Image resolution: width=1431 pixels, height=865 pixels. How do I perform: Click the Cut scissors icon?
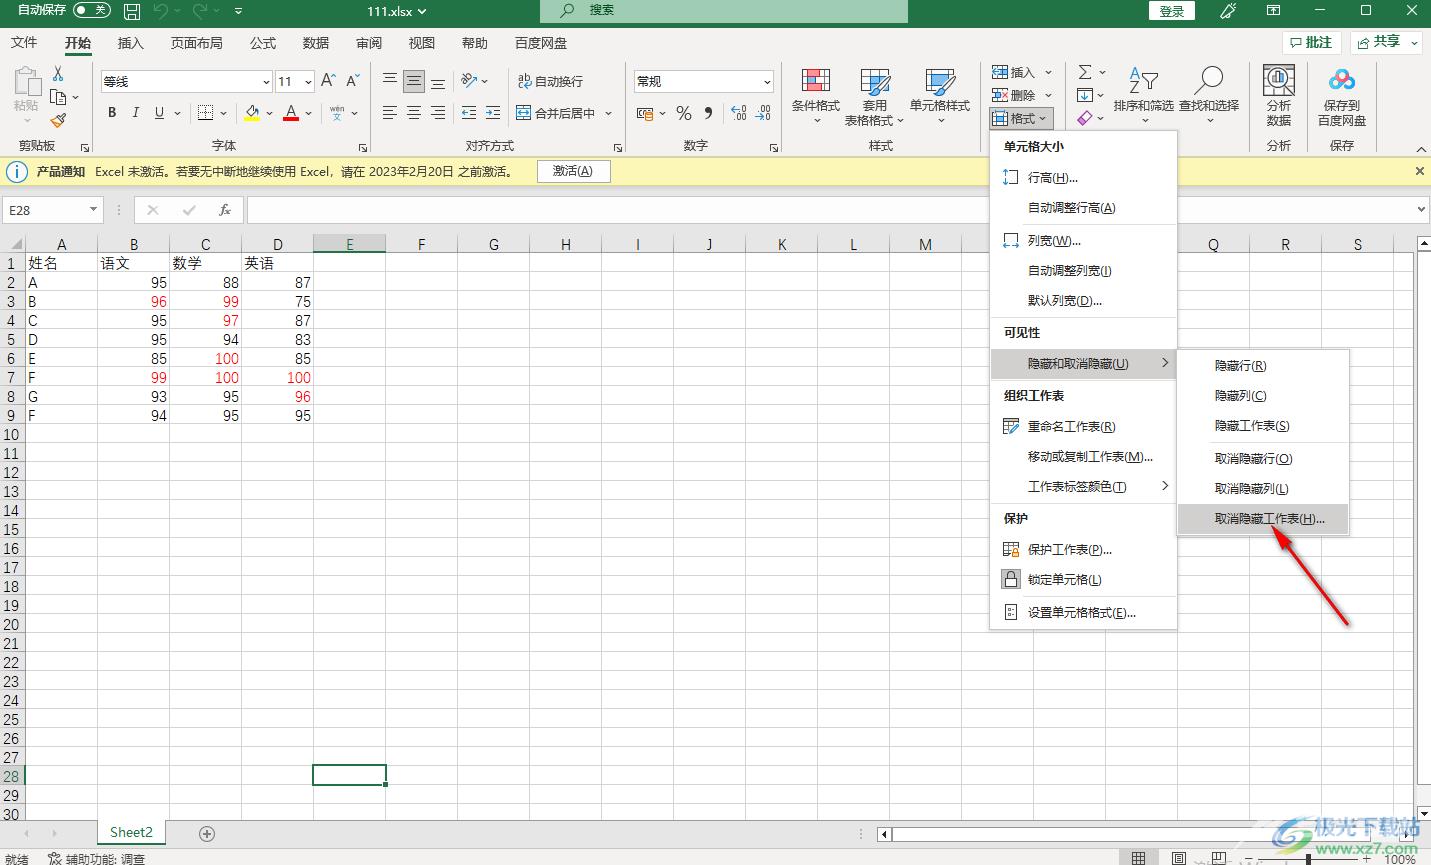point(58,74)
